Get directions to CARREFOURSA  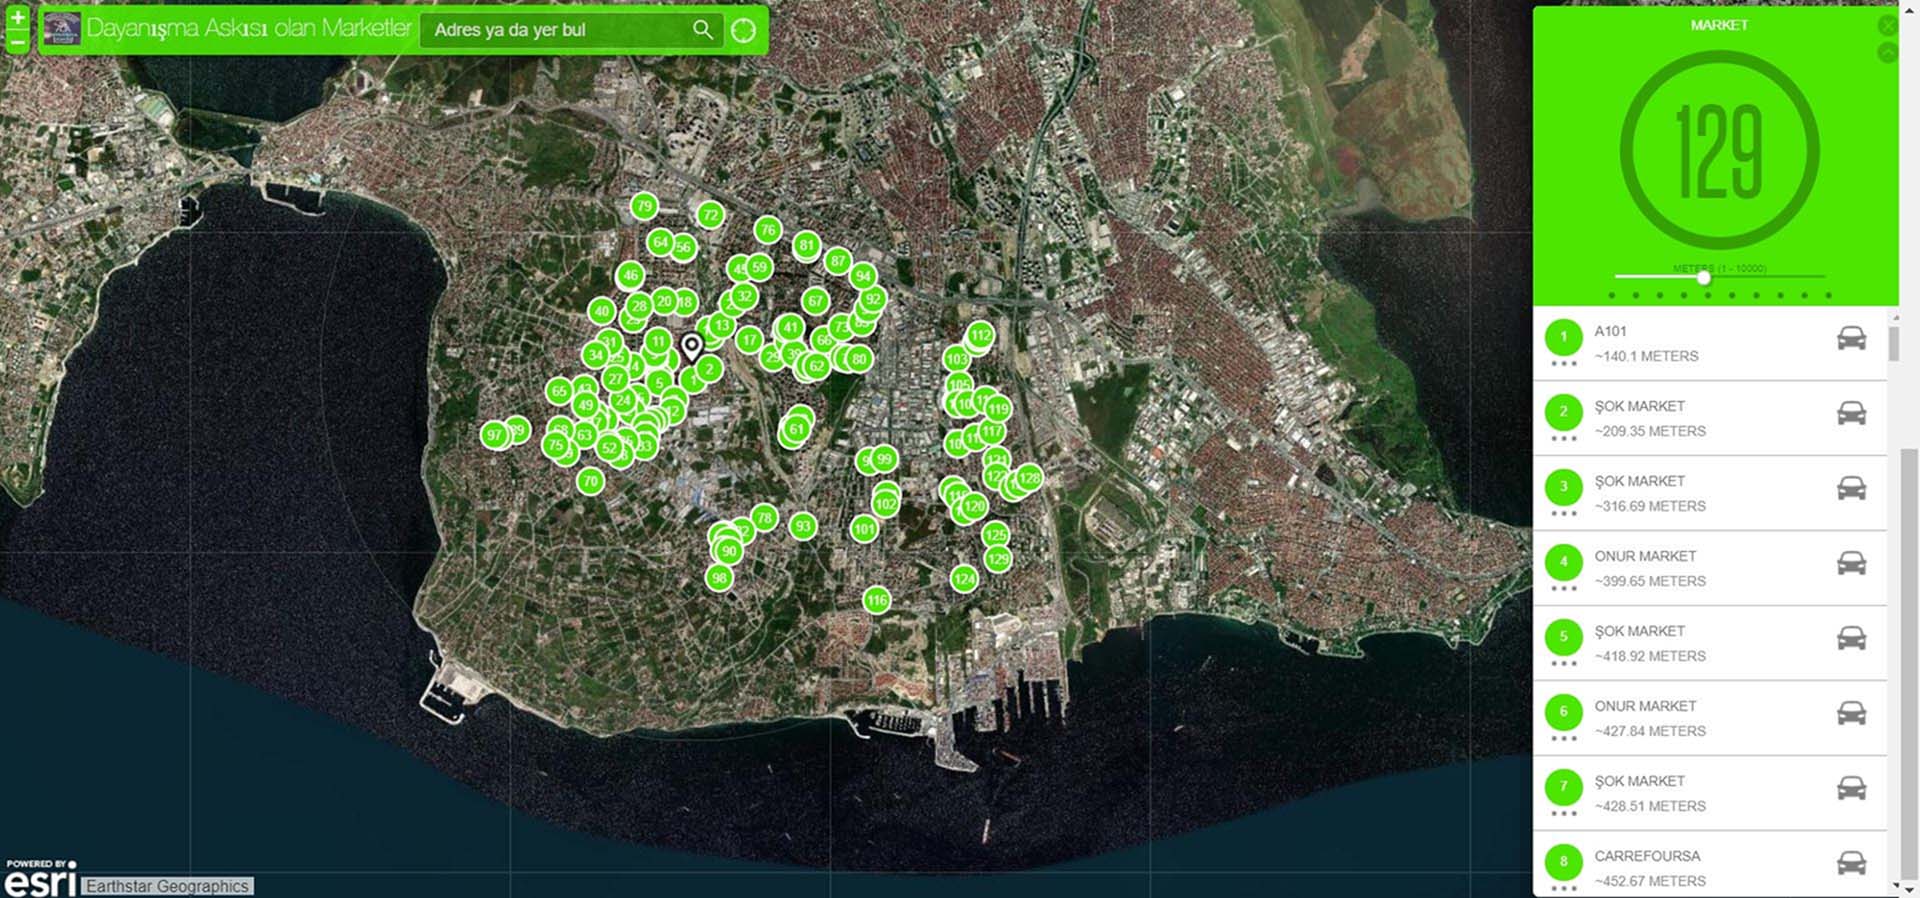tap(1851, 863)
